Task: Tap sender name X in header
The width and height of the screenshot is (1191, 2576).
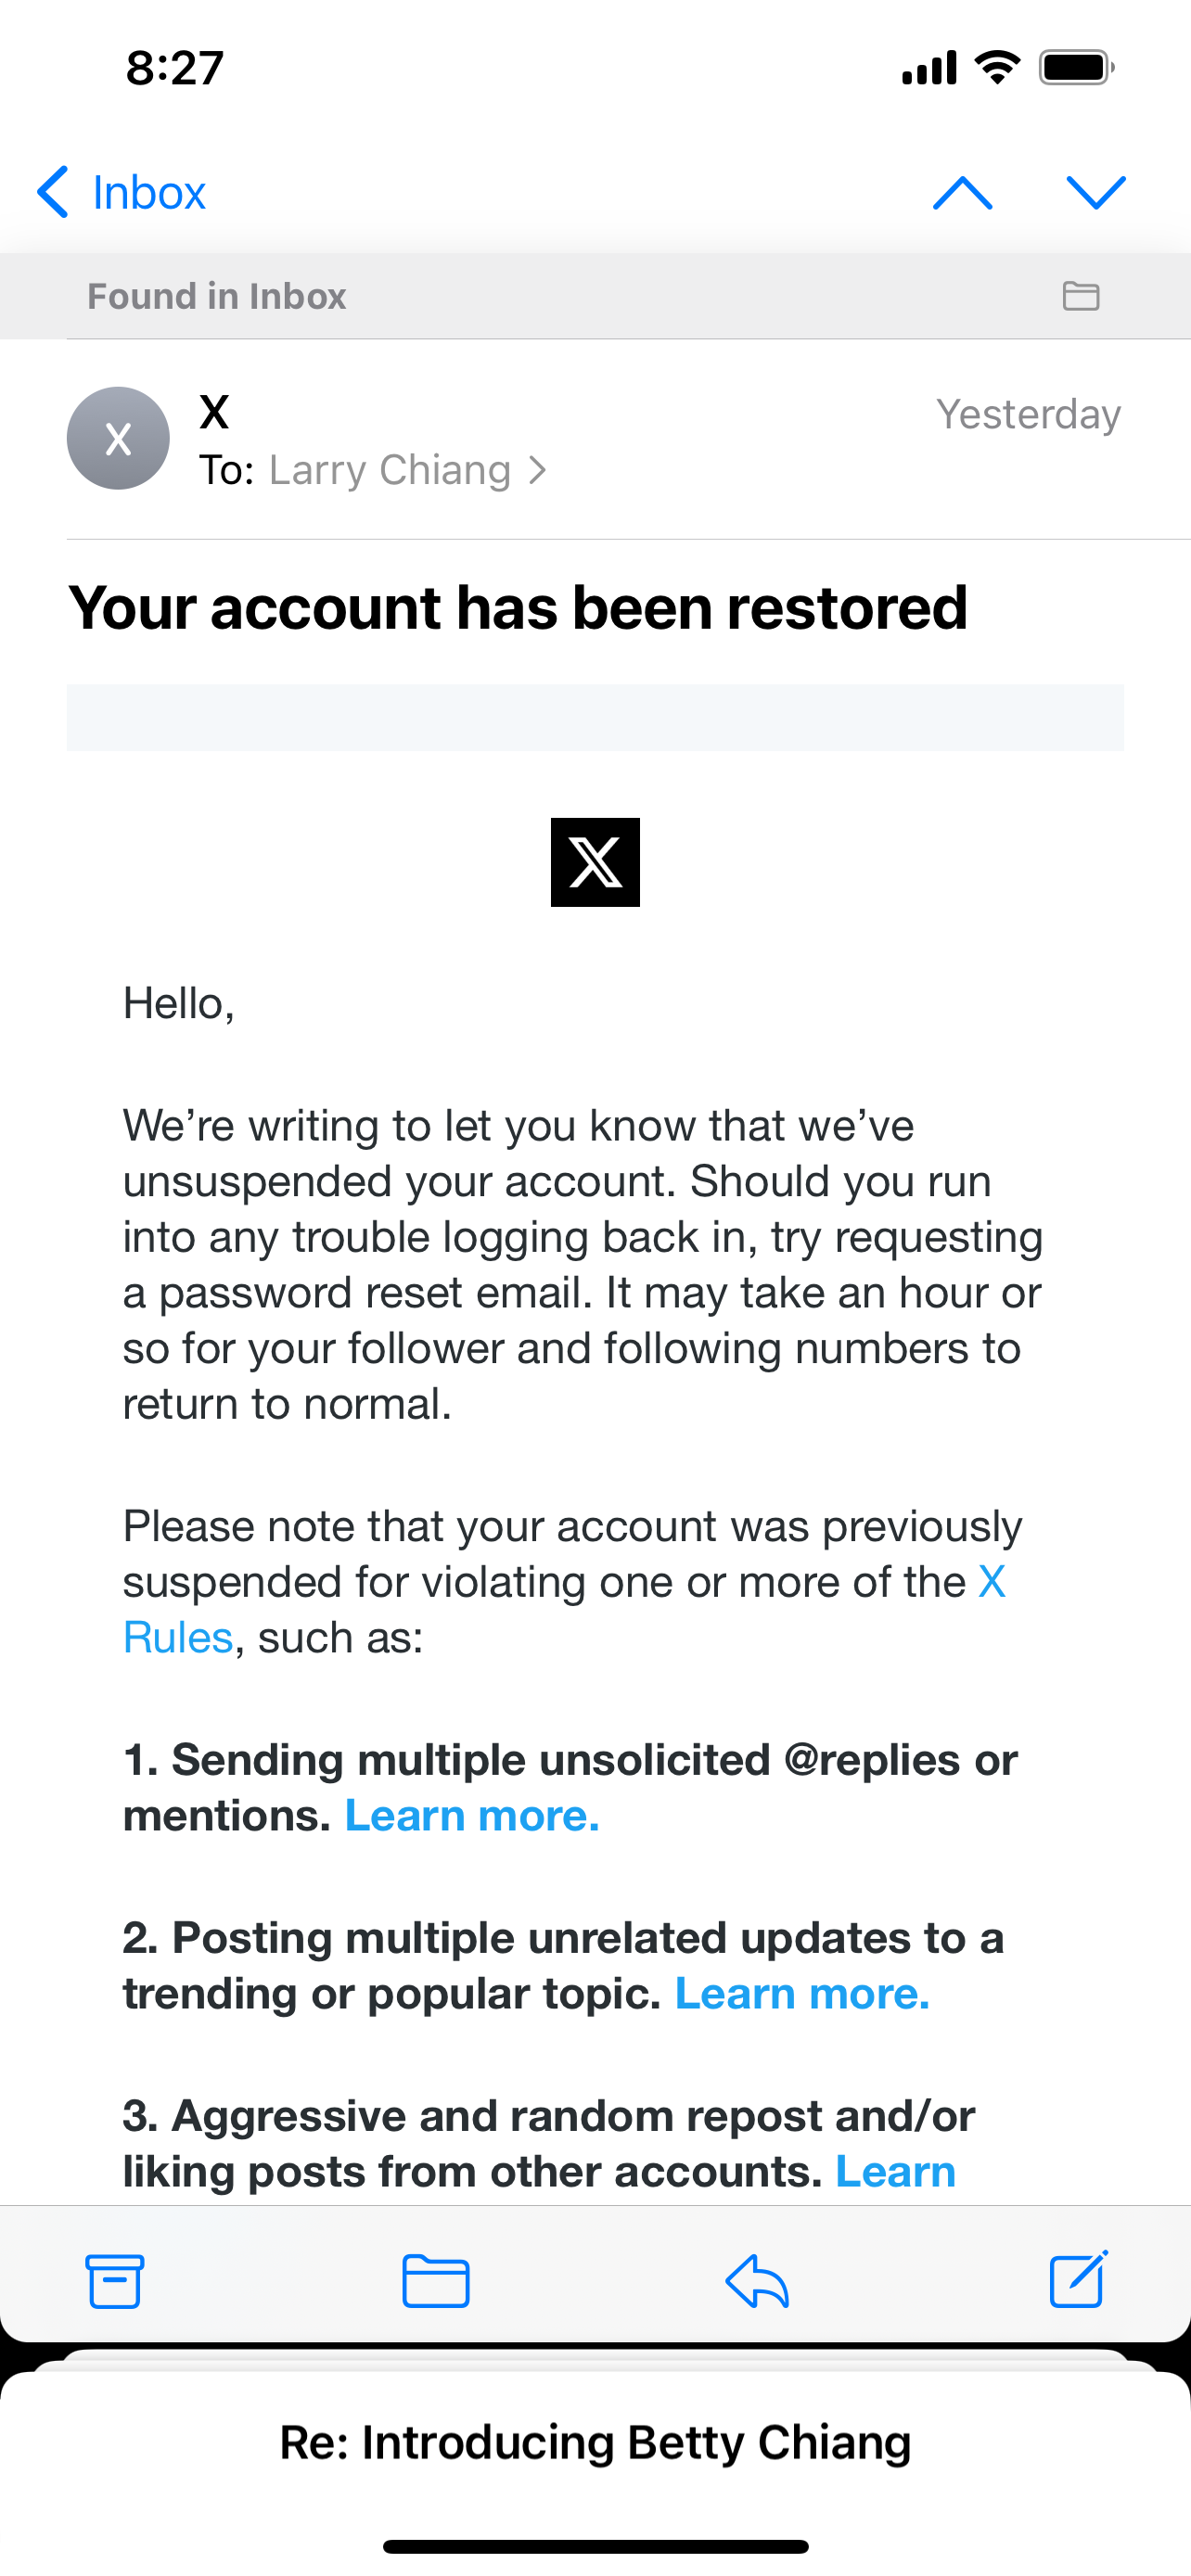Action: click(x=214, y=412)
